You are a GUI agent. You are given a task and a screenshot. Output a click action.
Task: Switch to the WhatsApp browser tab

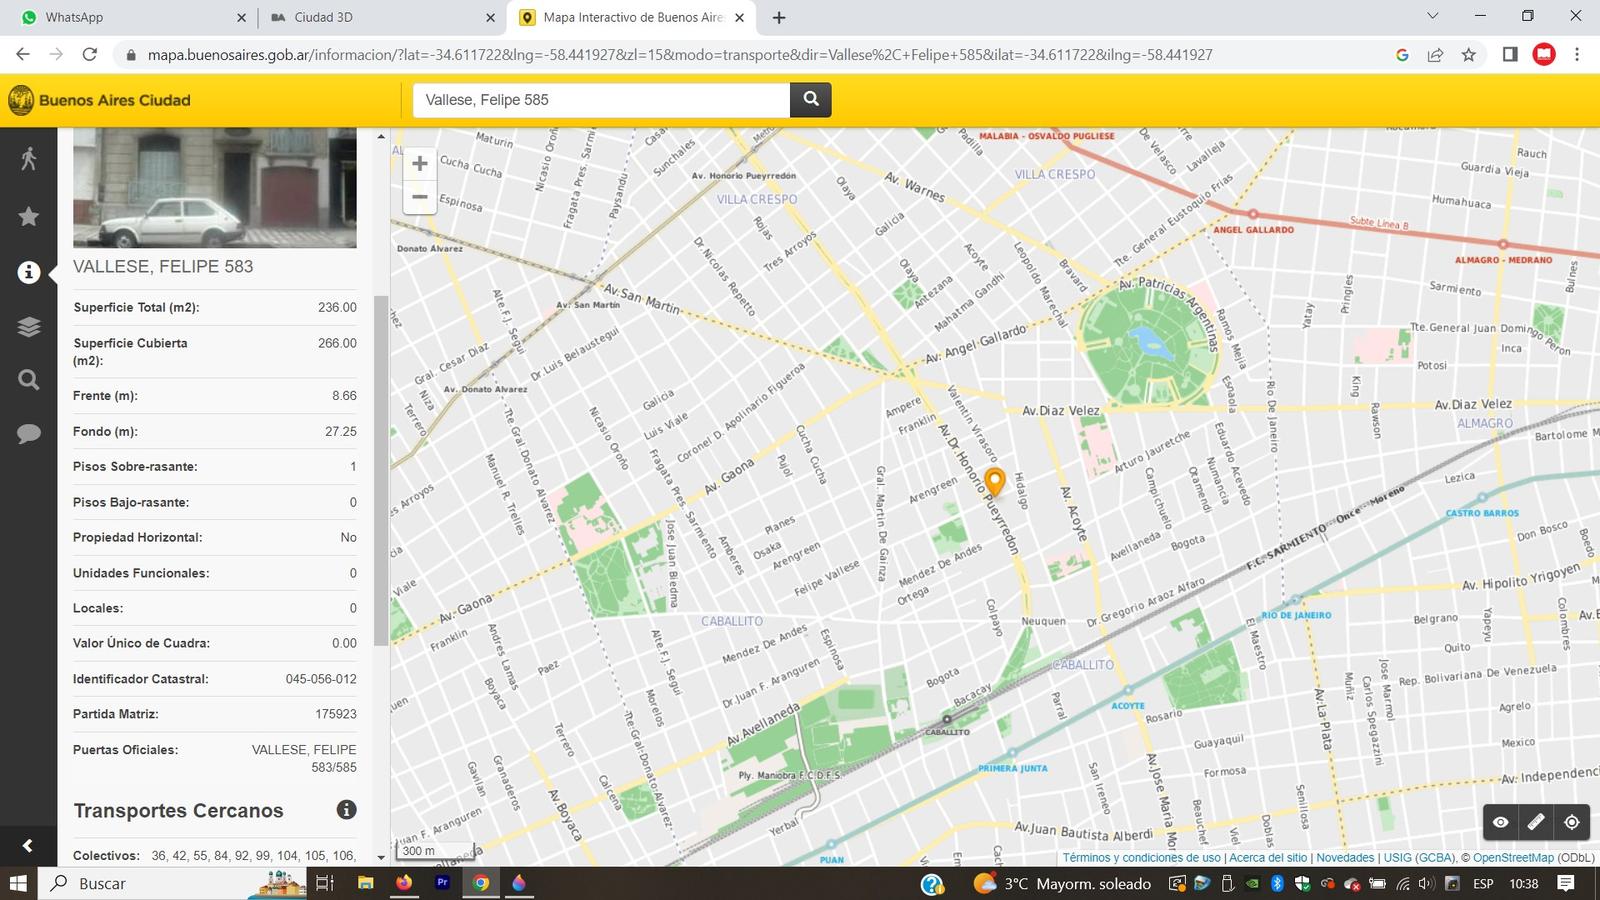click(130, 17)
